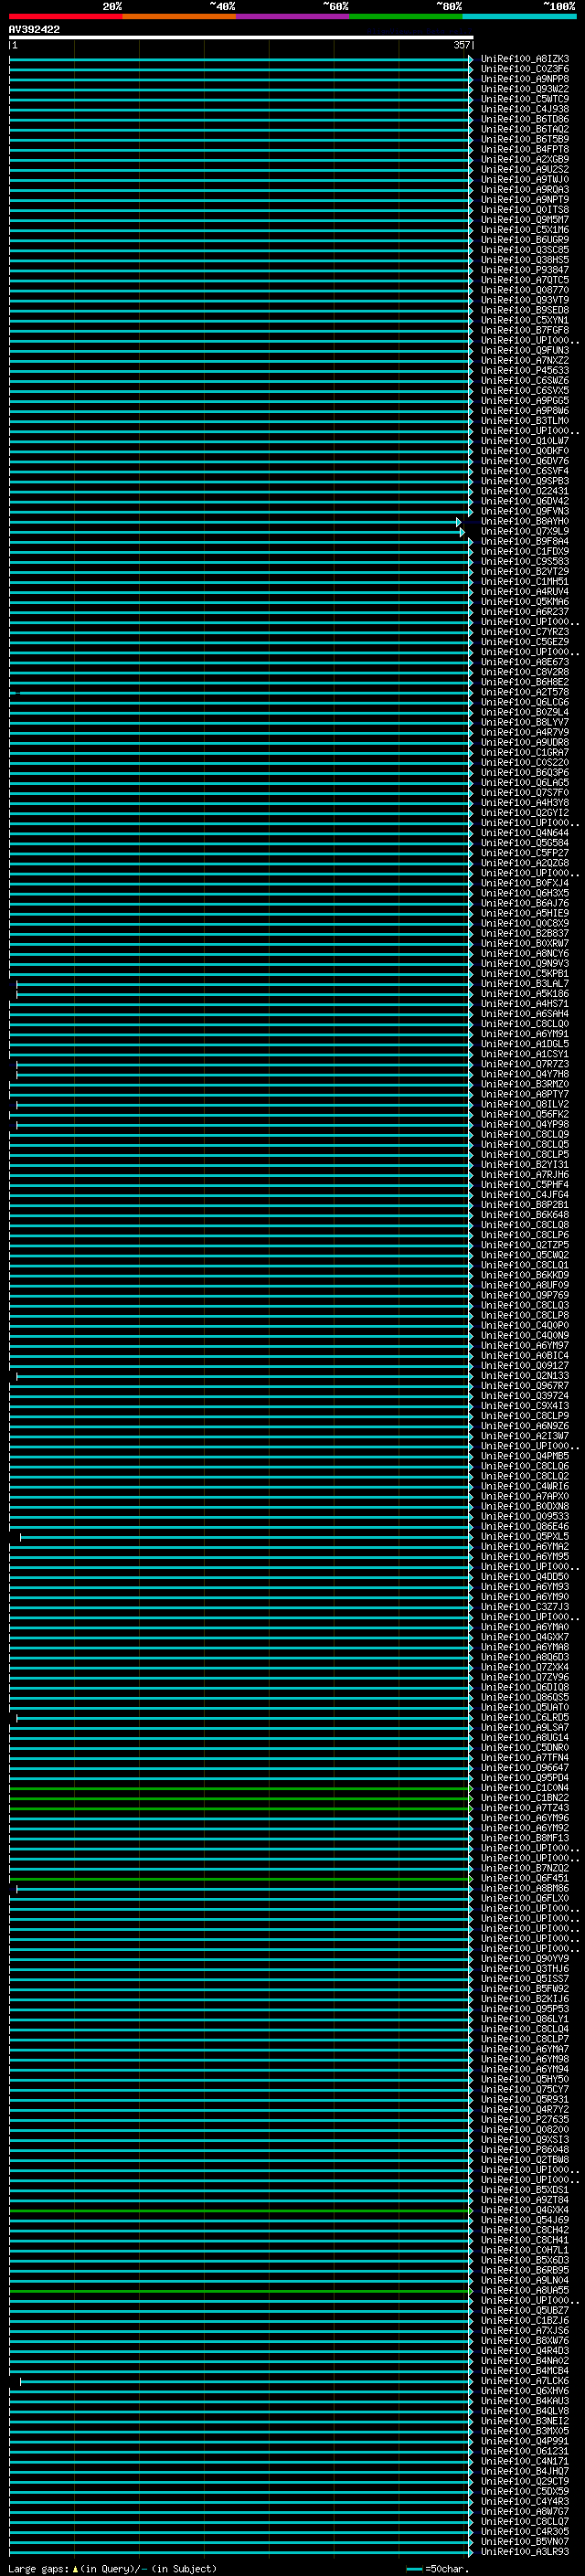Select hit label UniRef100_B9SED8
This screenshot has width=585, height=2576.
point(525,310)
